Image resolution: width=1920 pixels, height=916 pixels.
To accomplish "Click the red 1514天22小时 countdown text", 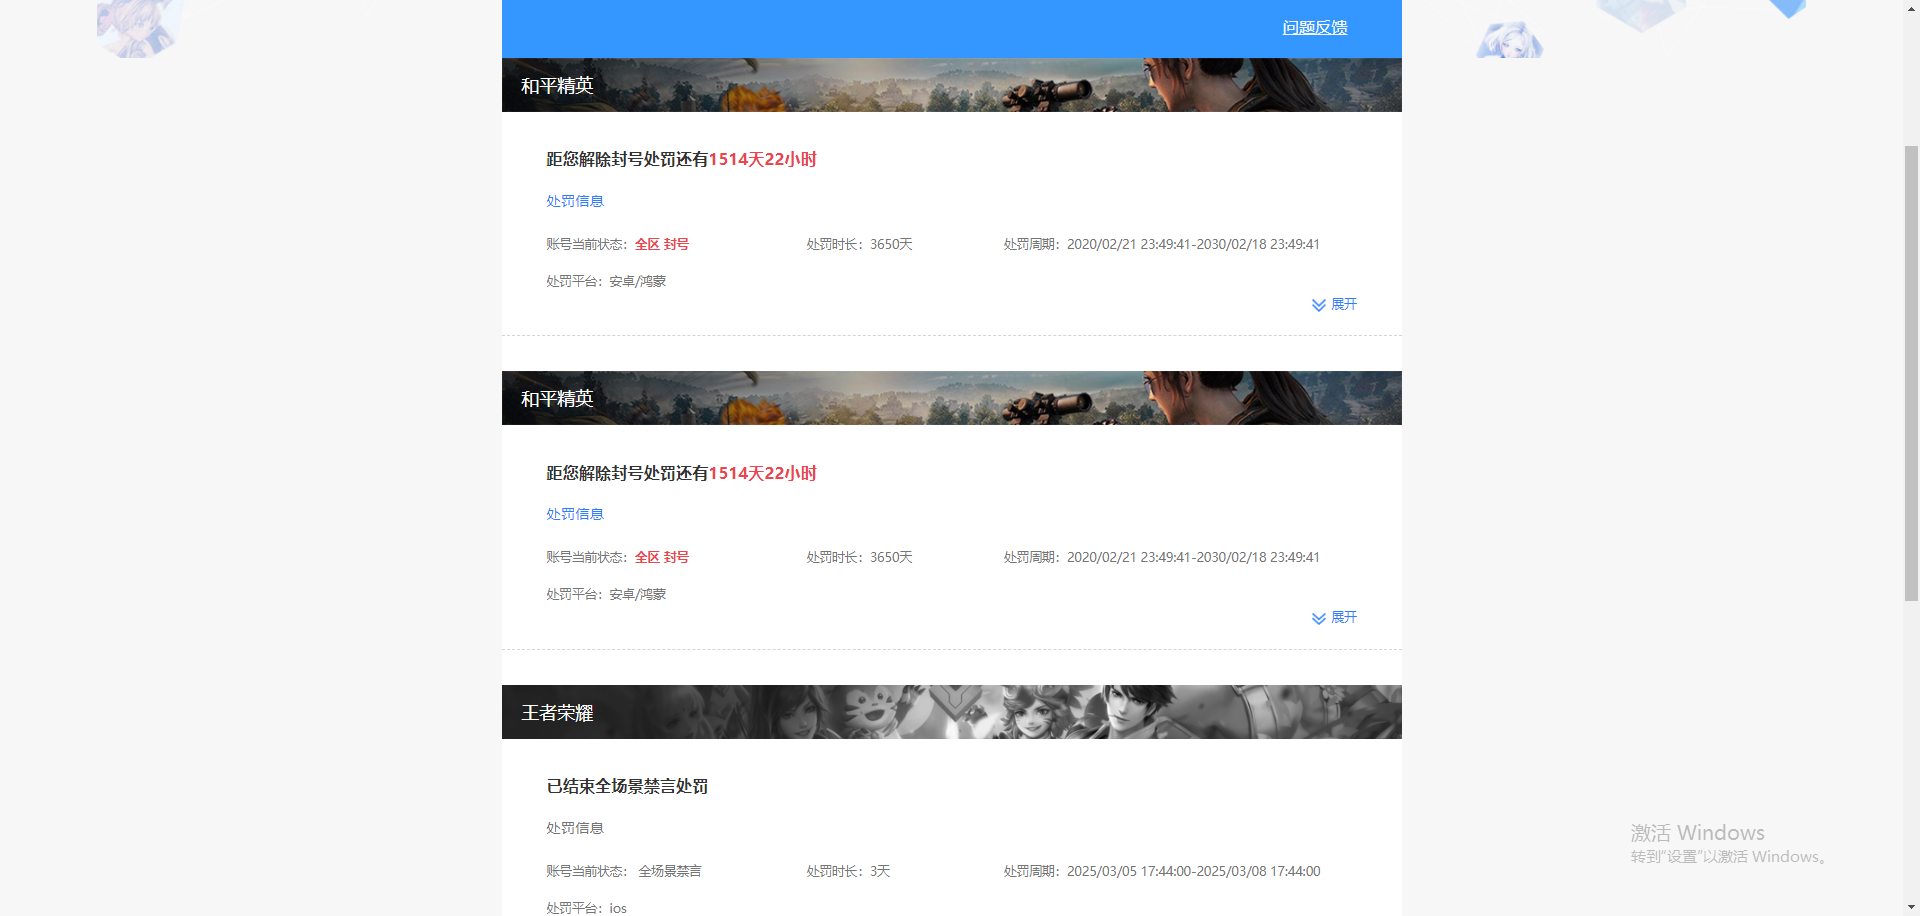I will (762, 159).
